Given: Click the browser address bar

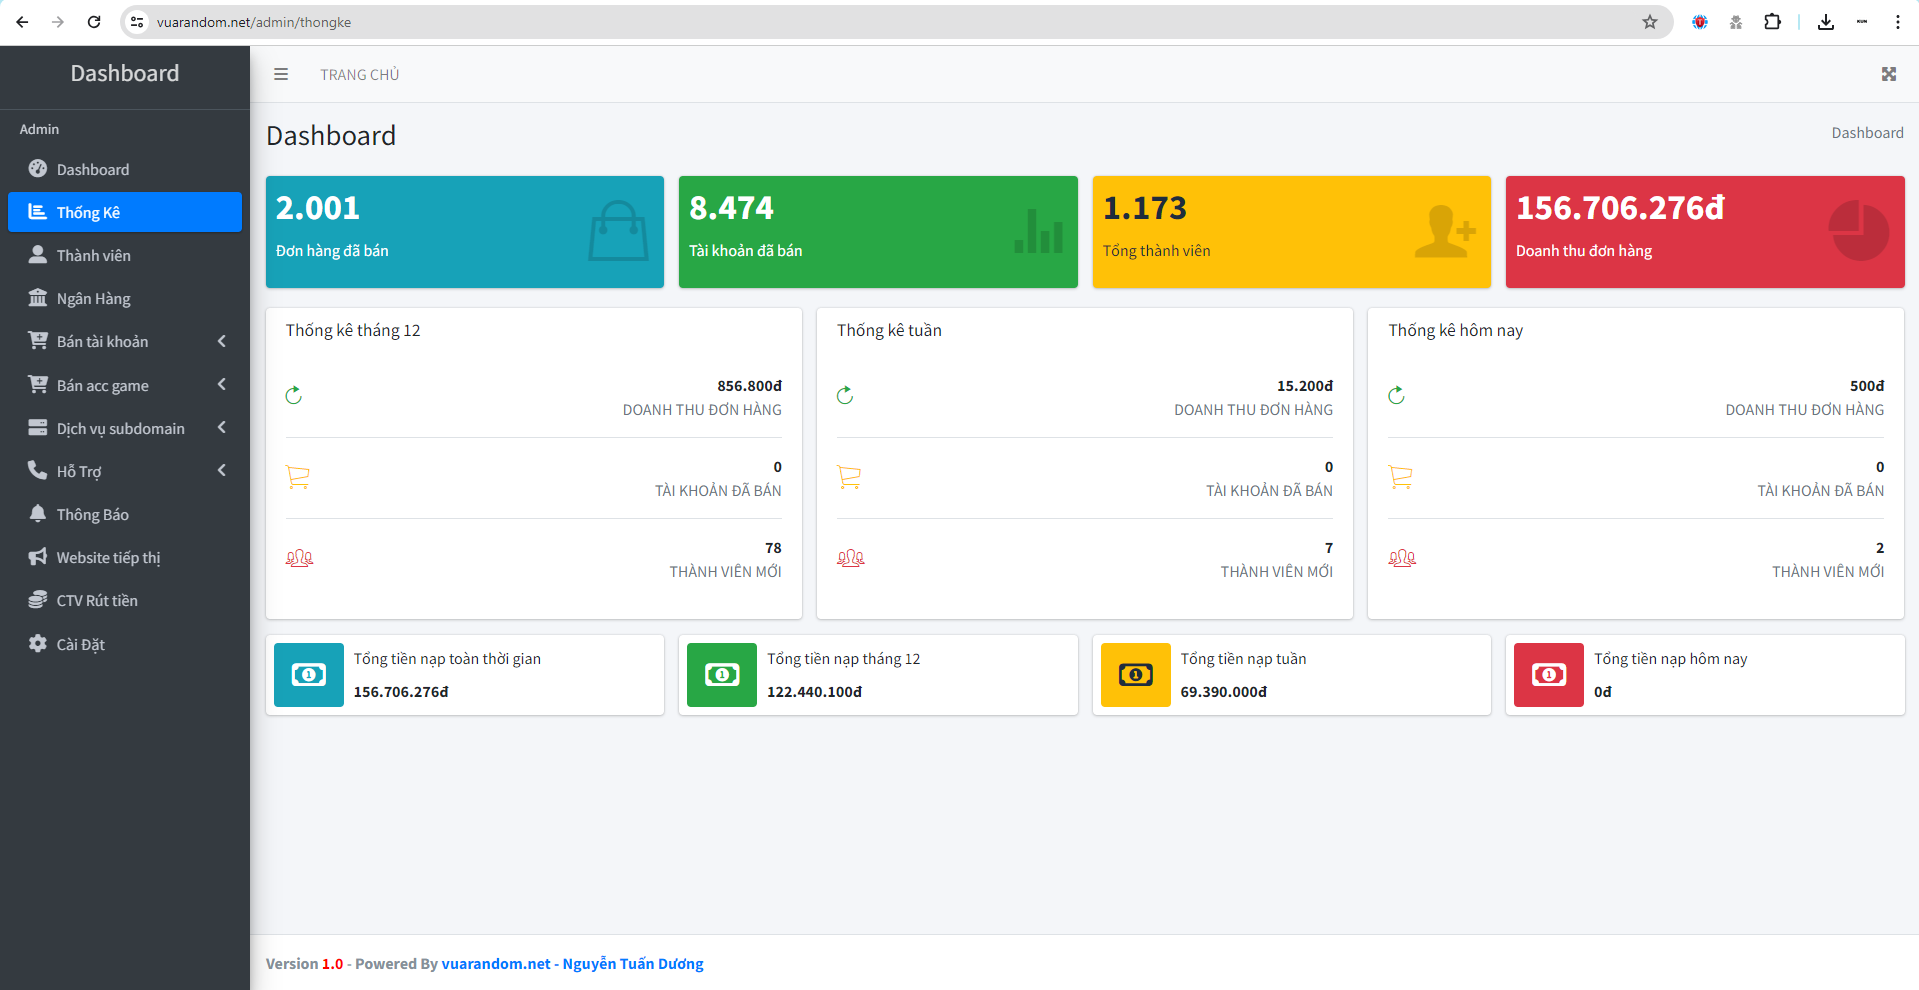Looking at the screenshot, I should coord(800,22).
